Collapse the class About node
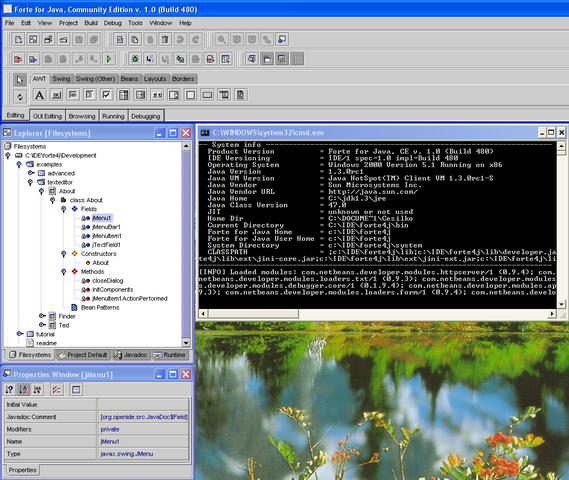 click(x=53, y=200)
